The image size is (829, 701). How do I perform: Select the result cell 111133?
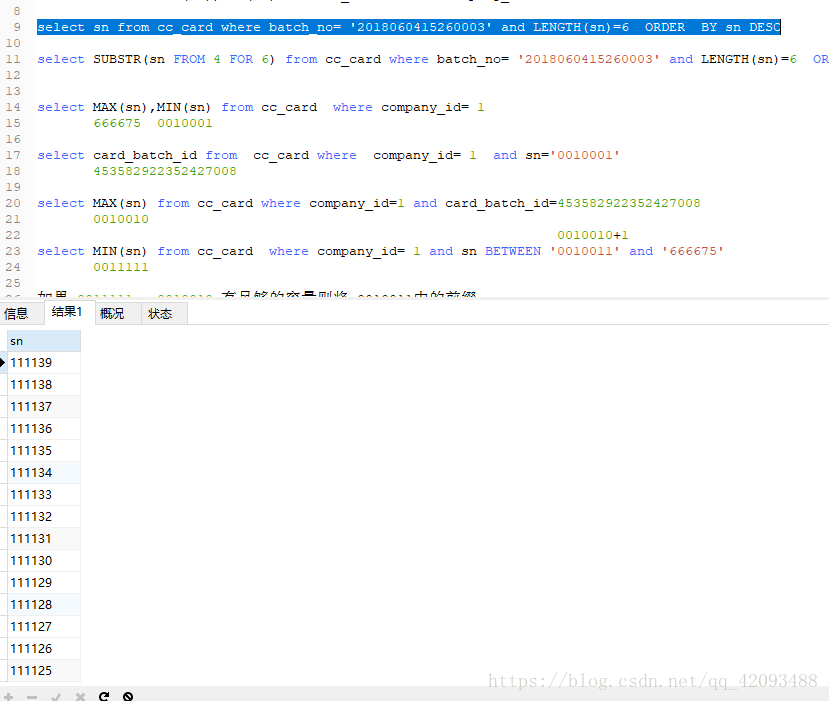44,494
